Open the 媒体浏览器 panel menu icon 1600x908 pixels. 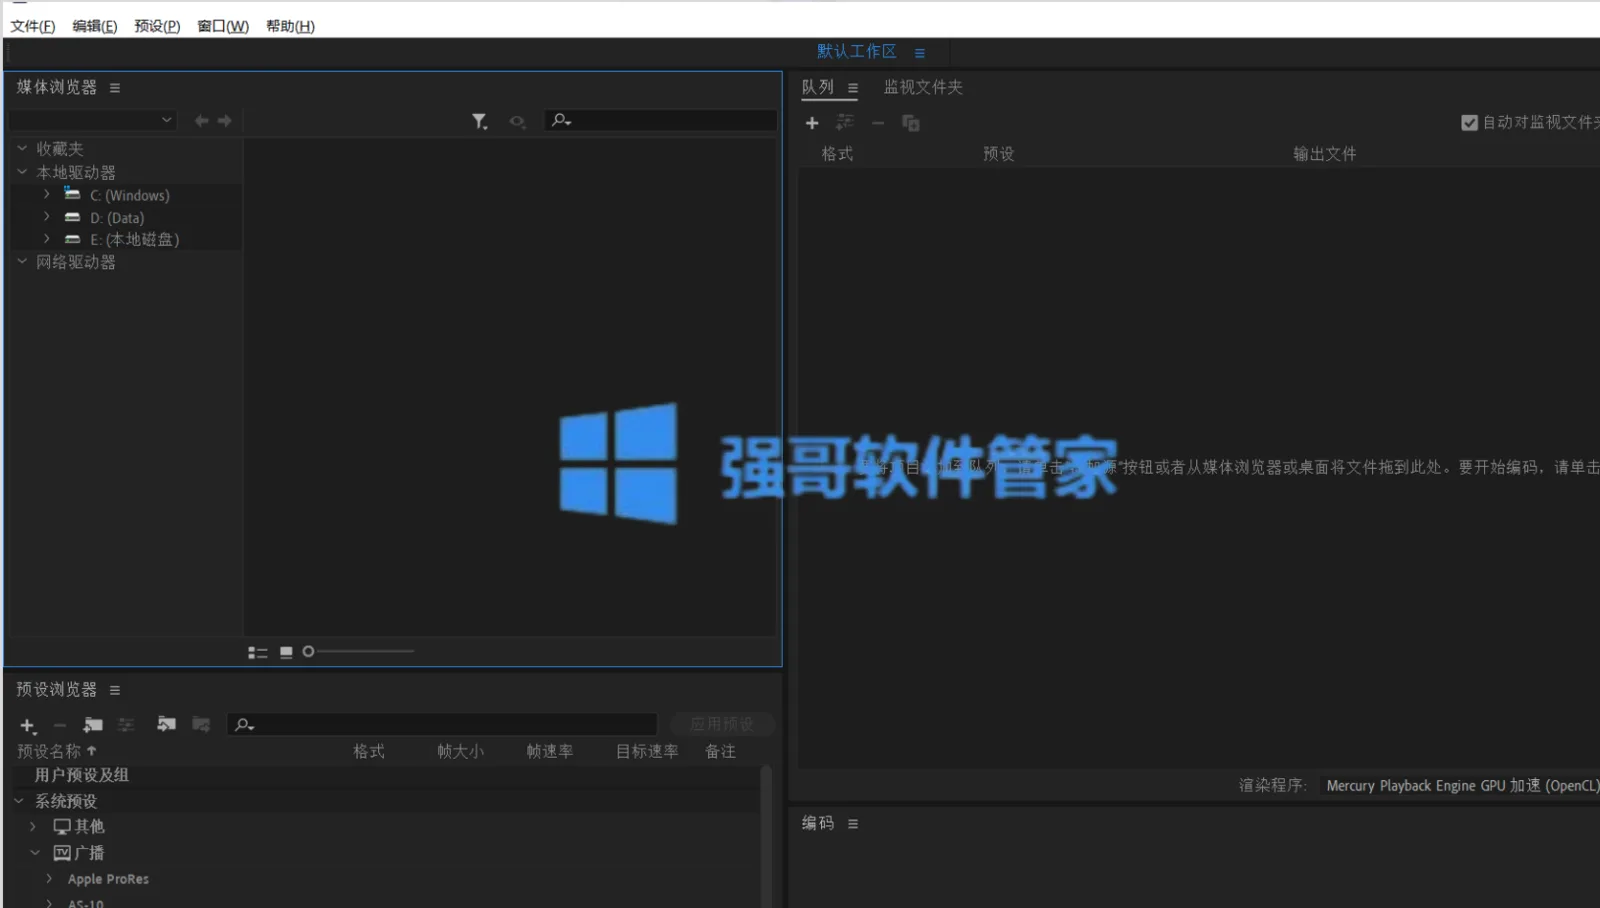coord(115,88)
